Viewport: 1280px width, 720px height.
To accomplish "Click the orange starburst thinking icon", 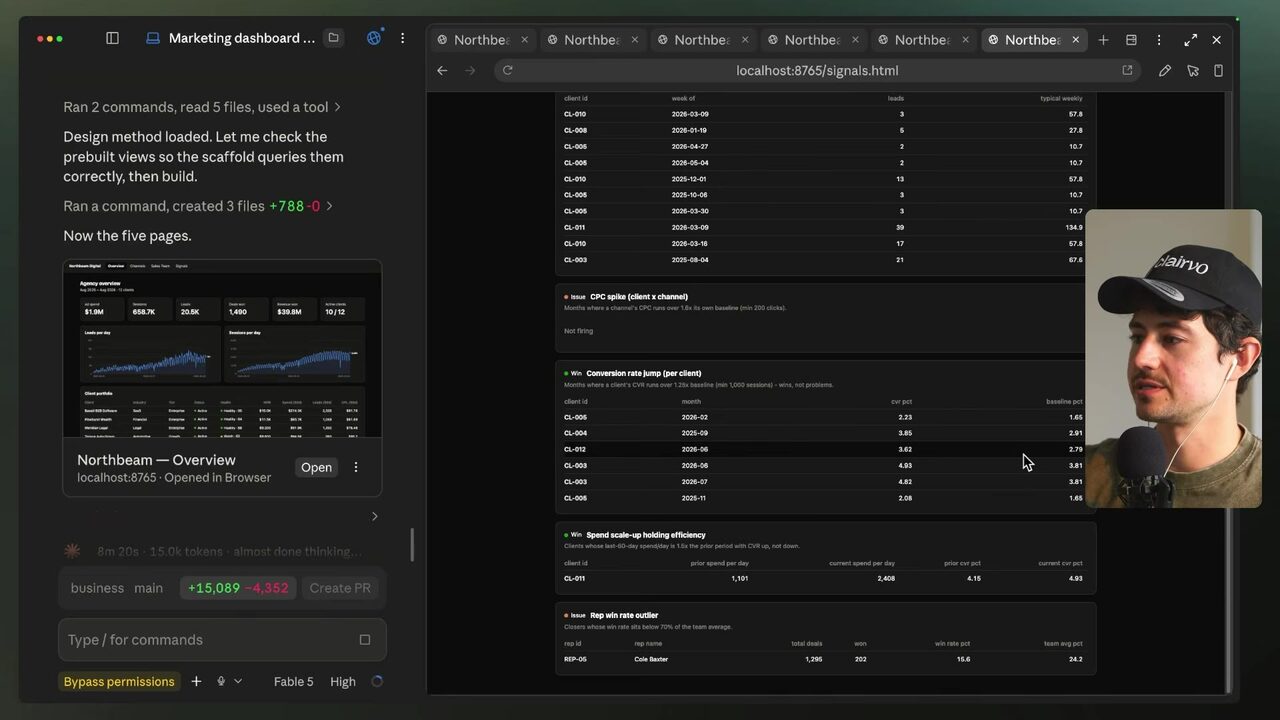I will click(72, 551).
